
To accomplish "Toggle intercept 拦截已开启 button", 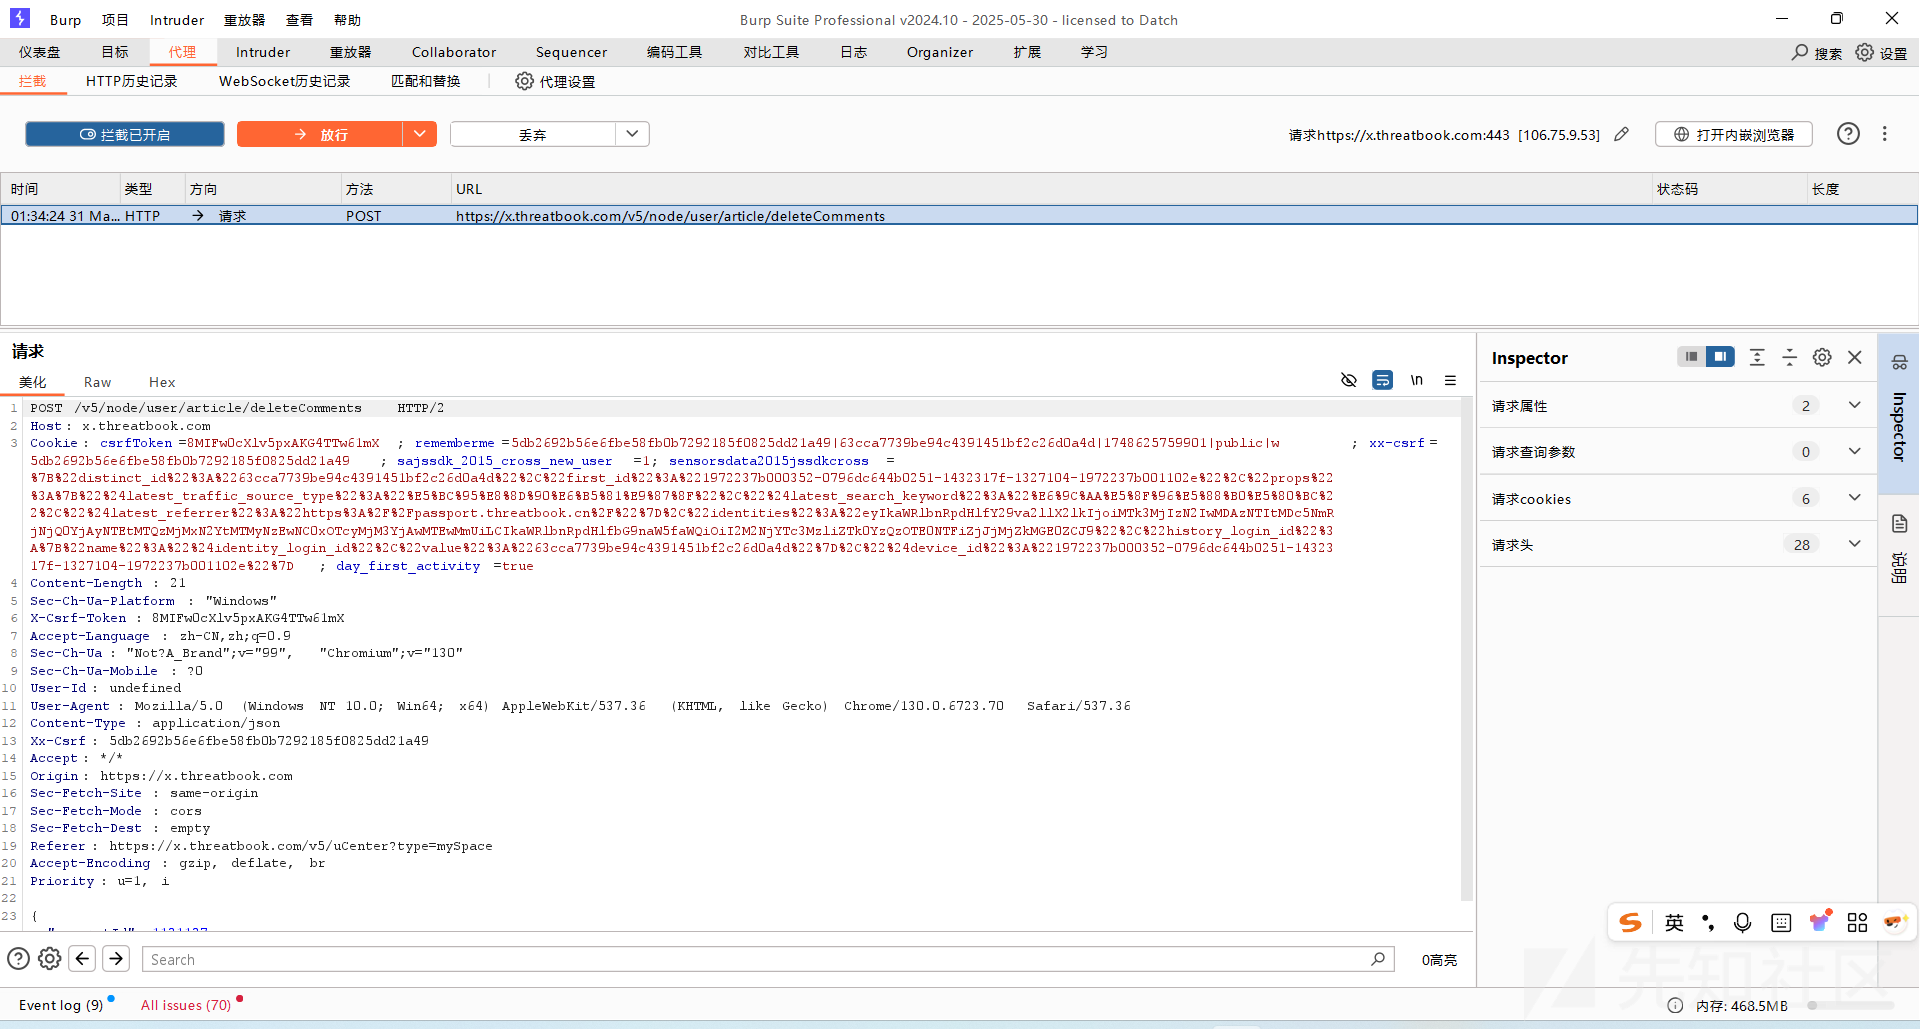I will (125, 134).
